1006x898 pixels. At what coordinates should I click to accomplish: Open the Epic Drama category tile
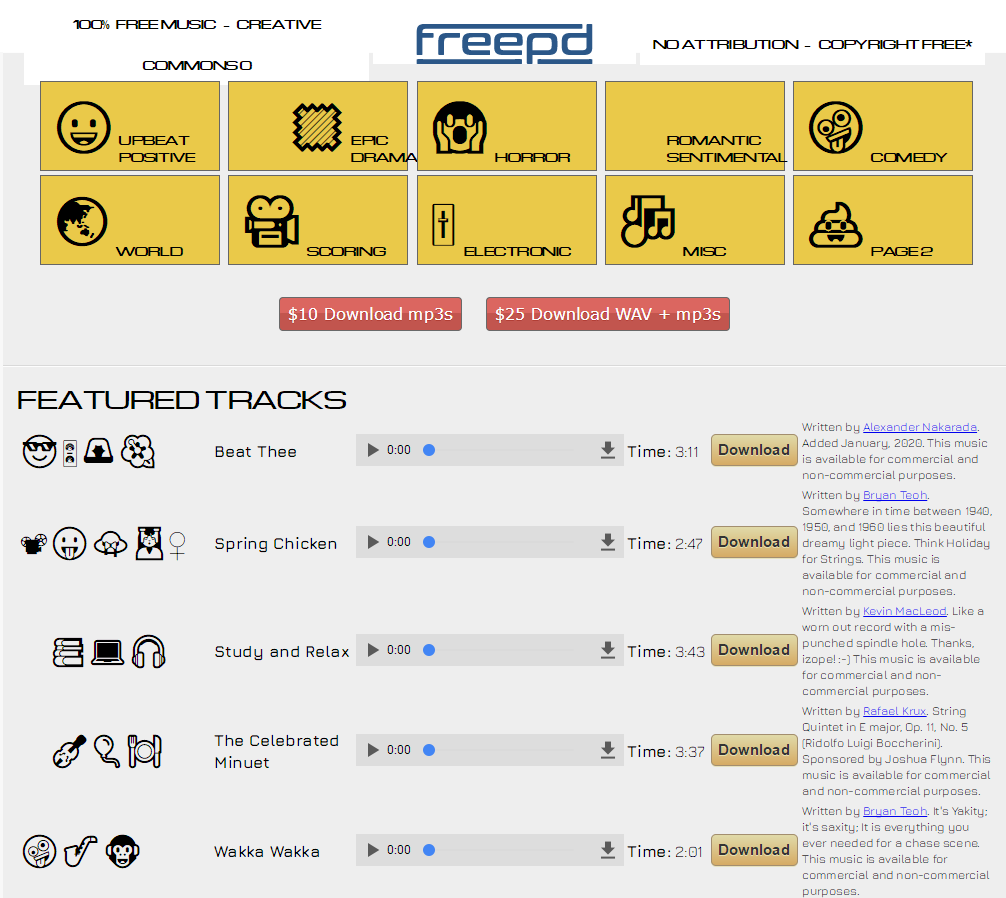click(x=318, y=126)
